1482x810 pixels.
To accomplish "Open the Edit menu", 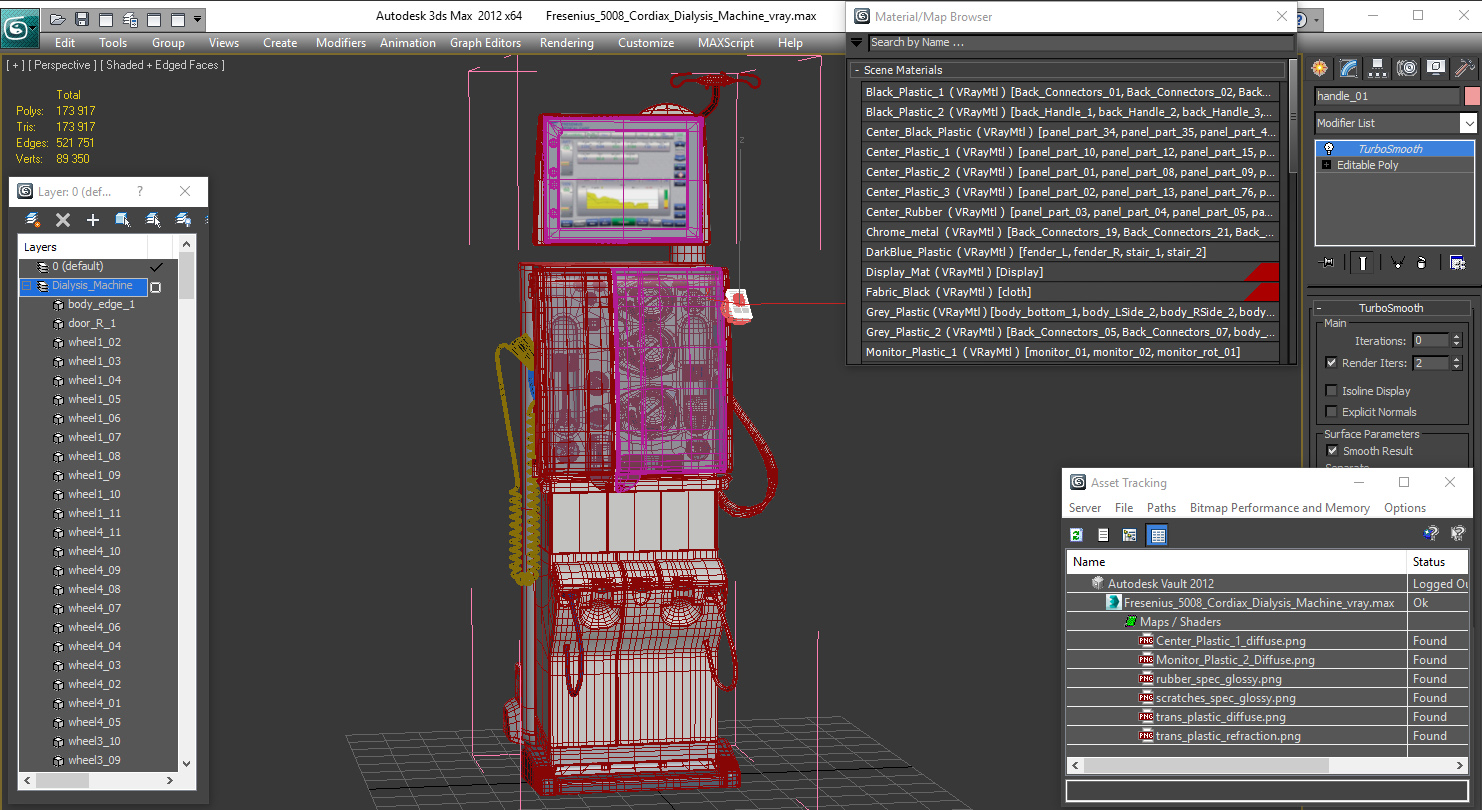I will click(65, 43).
